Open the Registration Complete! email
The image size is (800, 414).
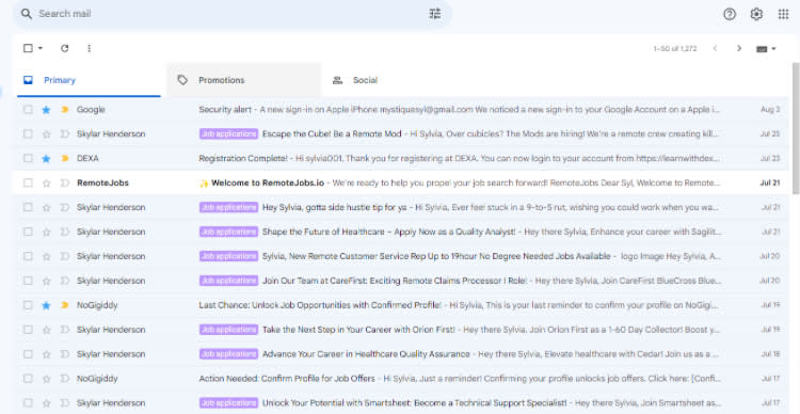[x=400, y=158]
